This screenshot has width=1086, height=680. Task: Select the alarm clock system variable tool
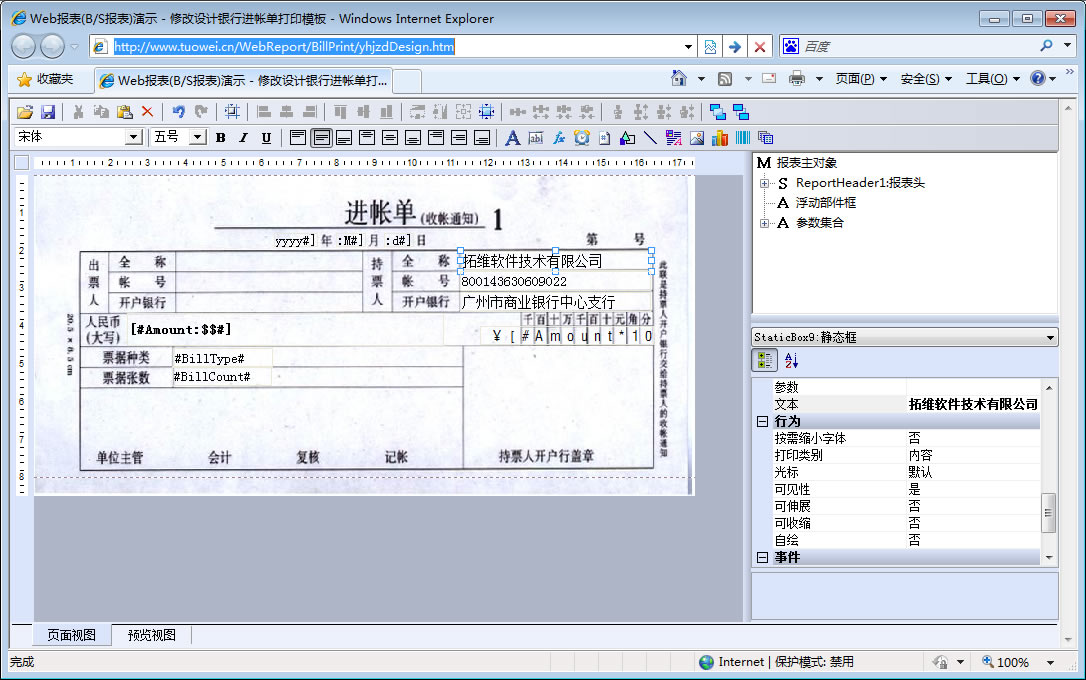tap(581, 137)
